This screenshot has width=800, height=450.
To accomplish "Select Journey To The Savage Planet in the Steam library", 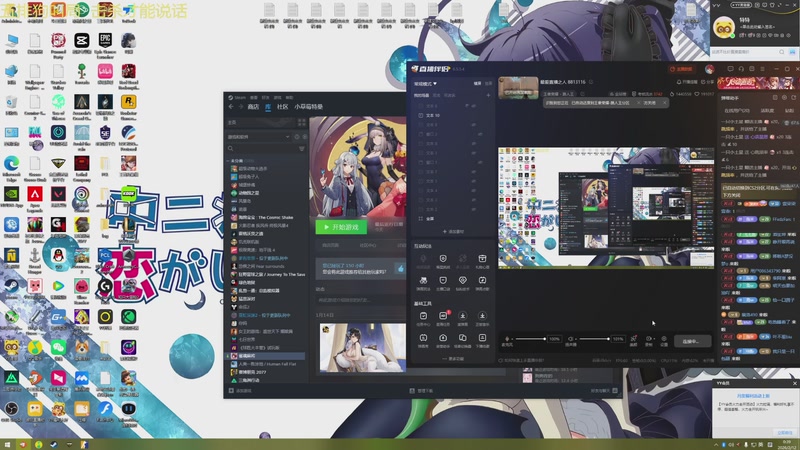I will click(x=268, y=274).
